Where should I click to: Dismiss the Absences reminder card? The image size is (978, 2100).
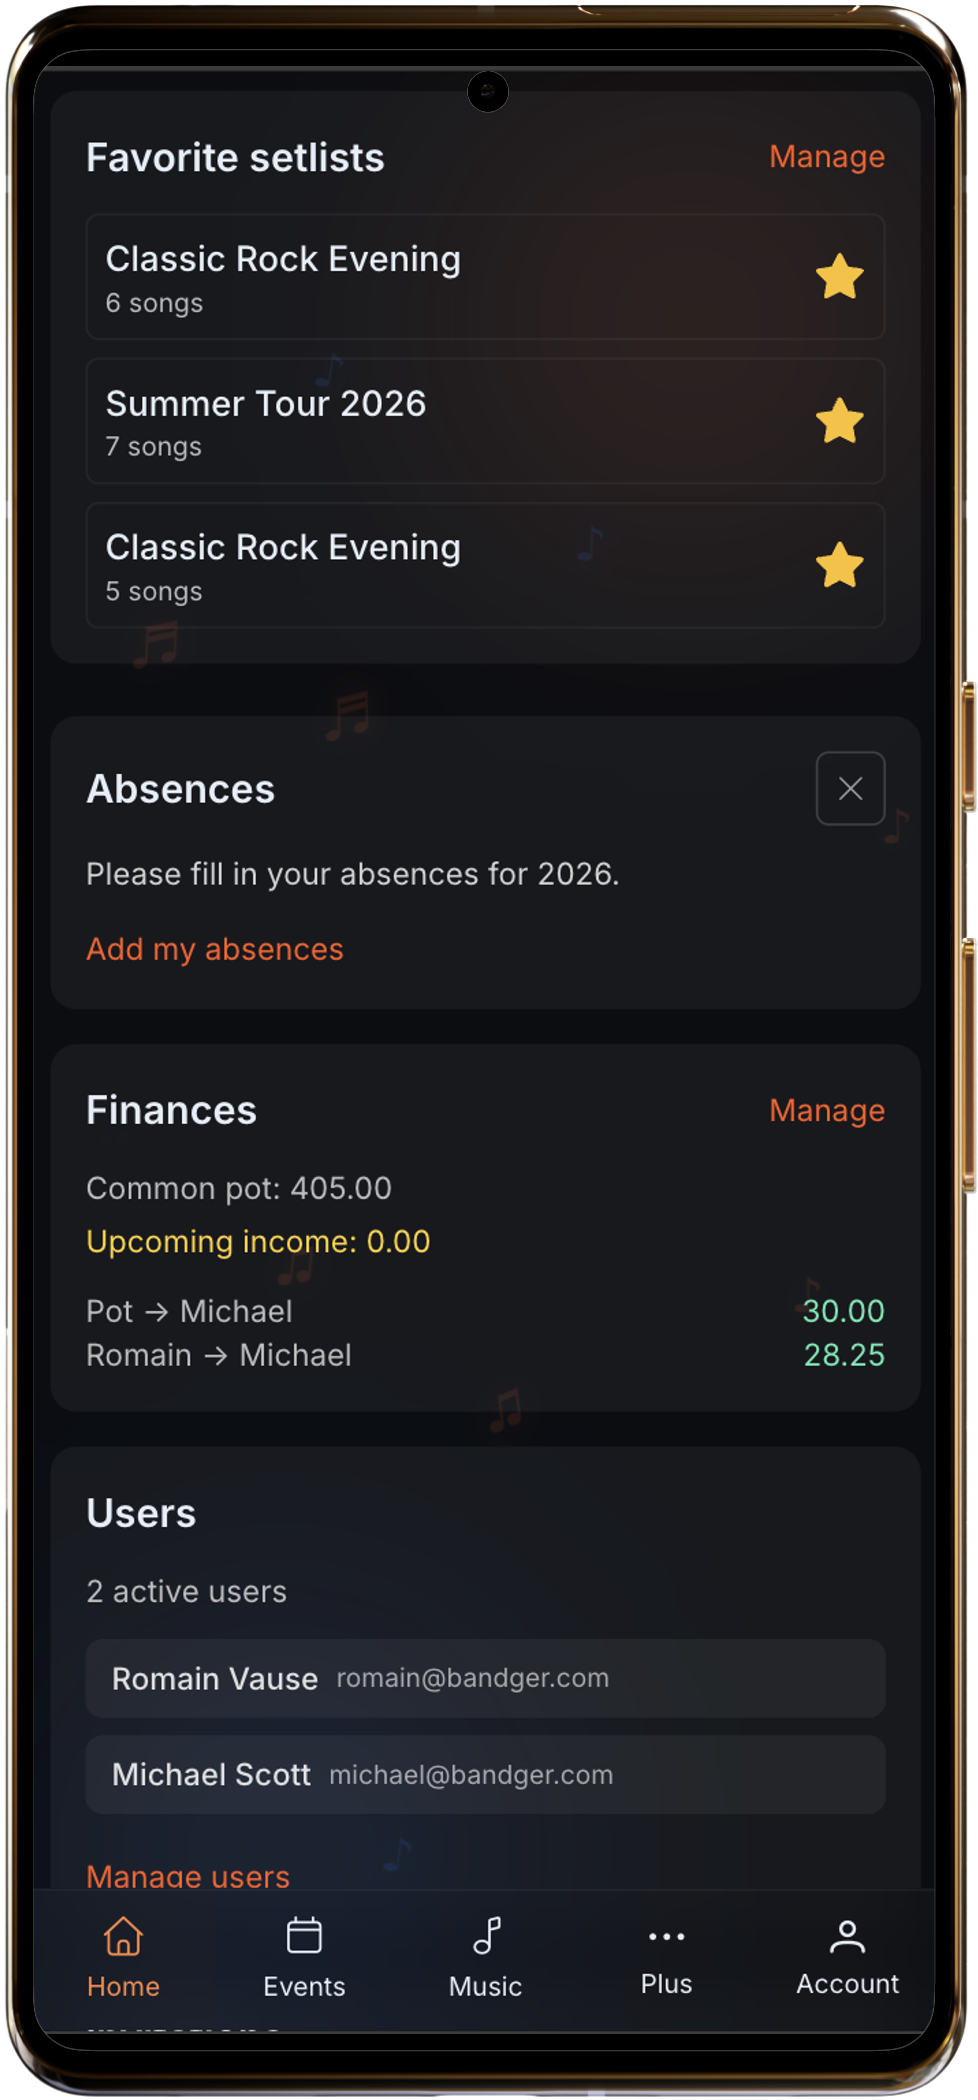coord(850,789)
